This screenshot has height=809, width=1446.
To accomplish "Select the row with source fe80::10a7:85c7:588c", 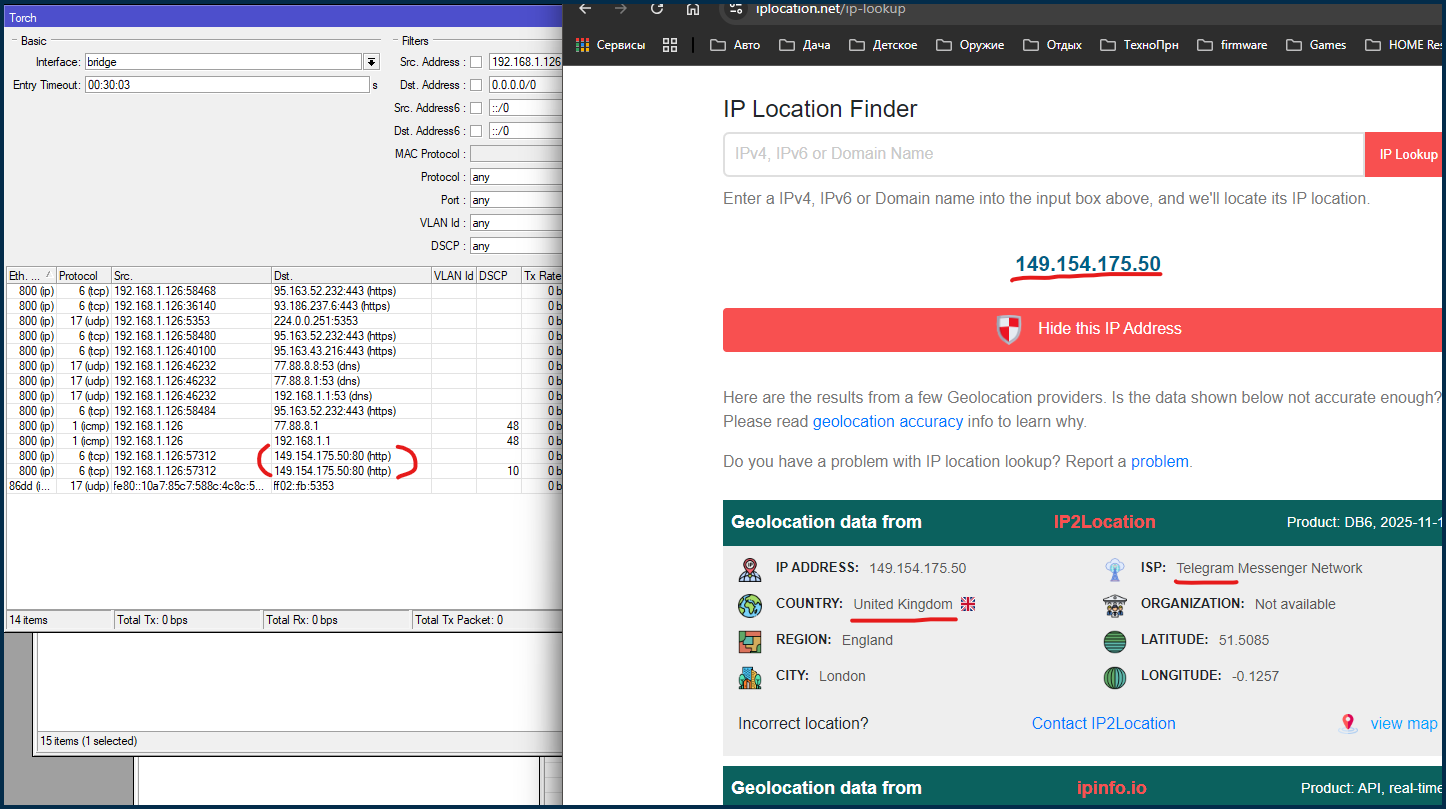I will tap(285, 486).
